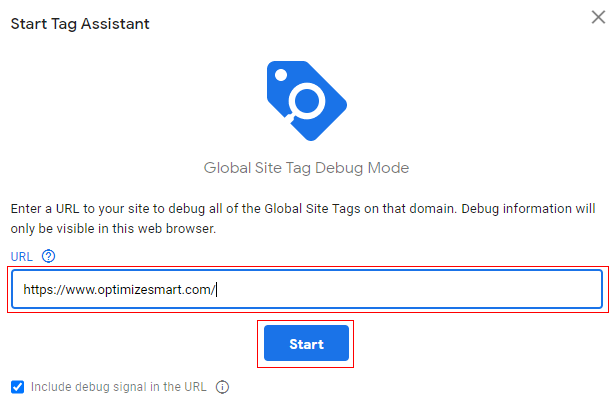Click the 'Enter a URL to your site' text
Screen dimensions: 614x406
click(80, 209)
